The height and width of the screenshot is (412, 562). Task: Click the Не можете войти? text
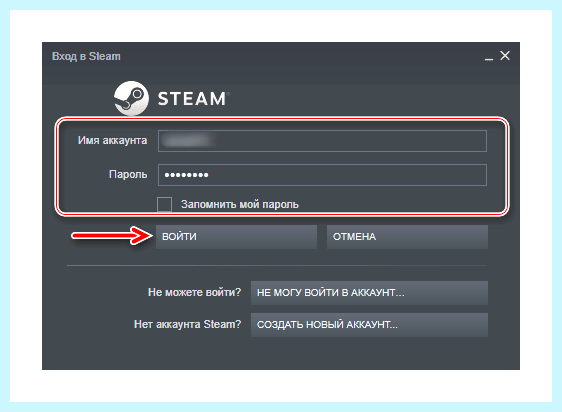click(x=195, y=292)
